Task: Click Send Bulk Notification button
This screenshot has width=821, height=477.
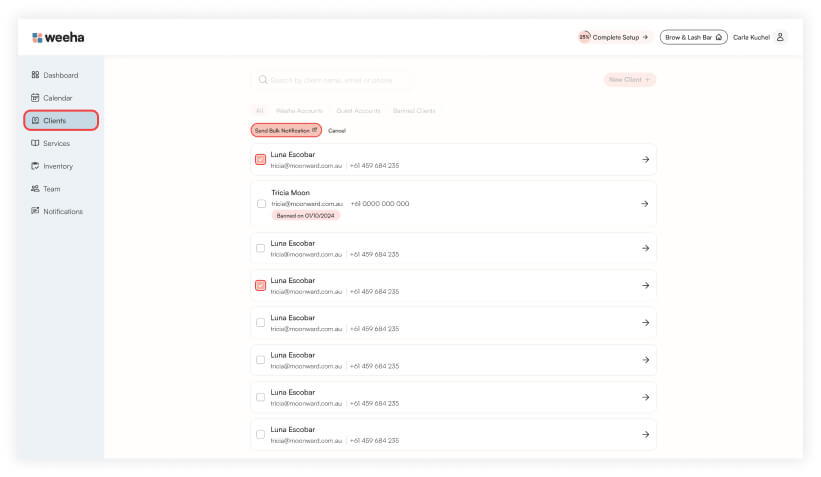Action: 286,130
